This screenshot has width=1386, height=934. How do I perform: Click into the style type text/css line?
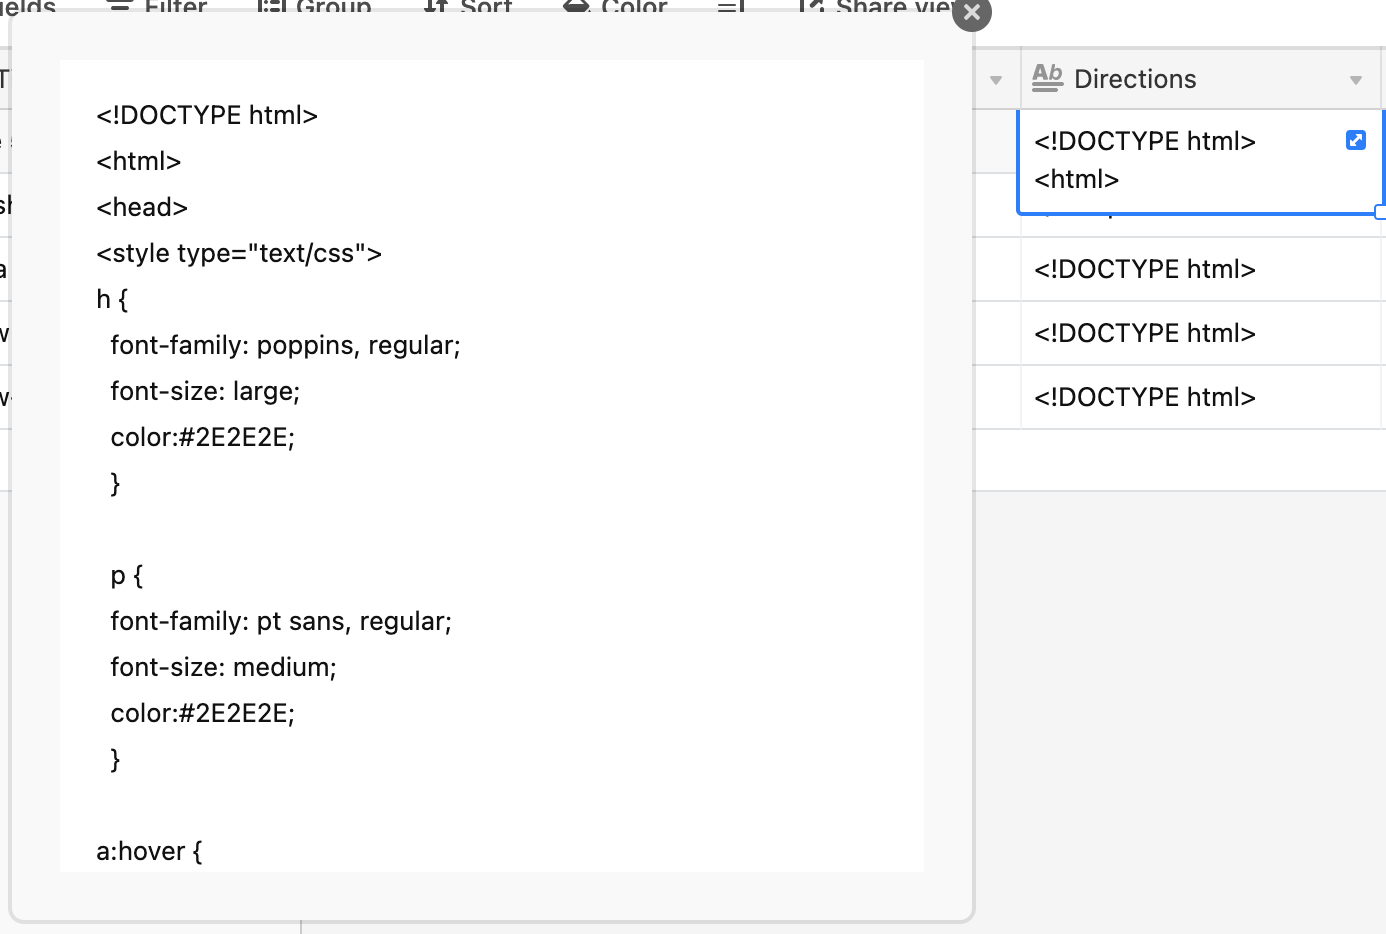pyautogui.click(x=239, y=253)
